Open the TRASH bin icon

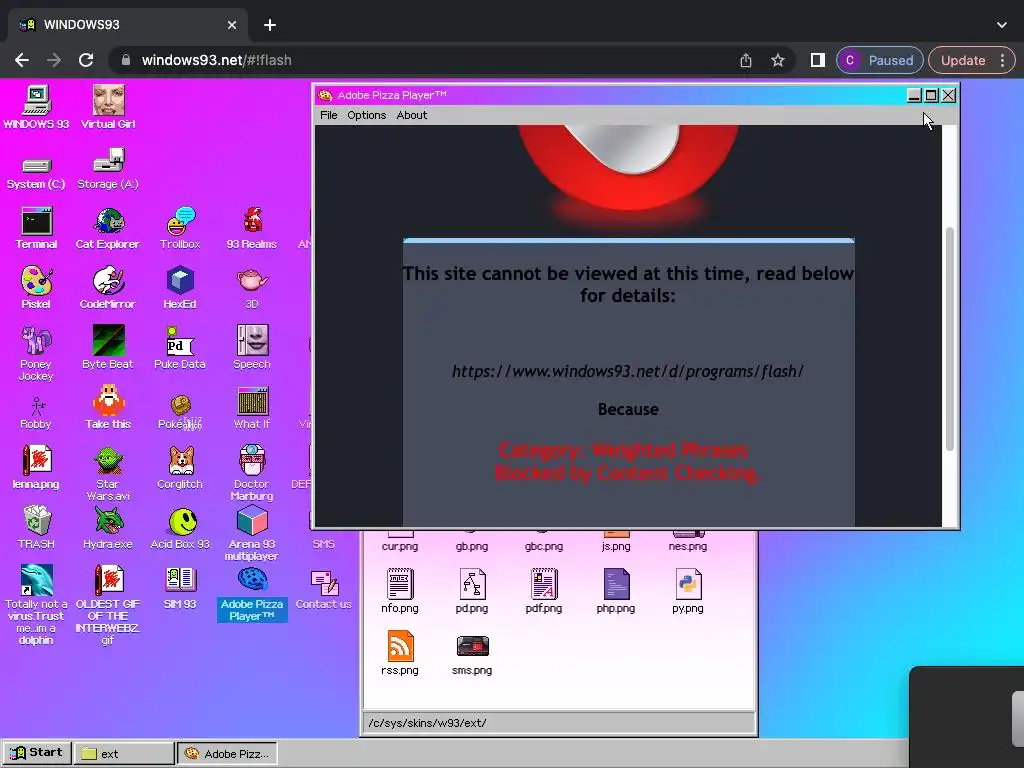click(x=36, y=528)
